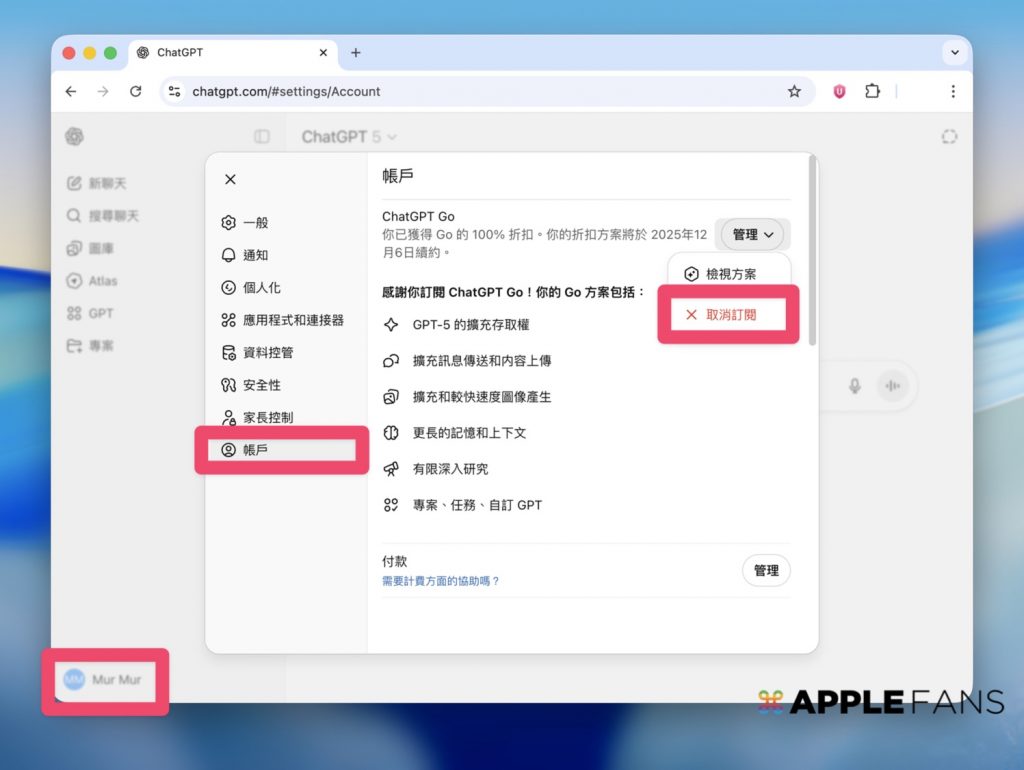Screen dimensions: 1024x770
Task: Click the ChatGPT logo in sidebar
Action: (74, 137)
